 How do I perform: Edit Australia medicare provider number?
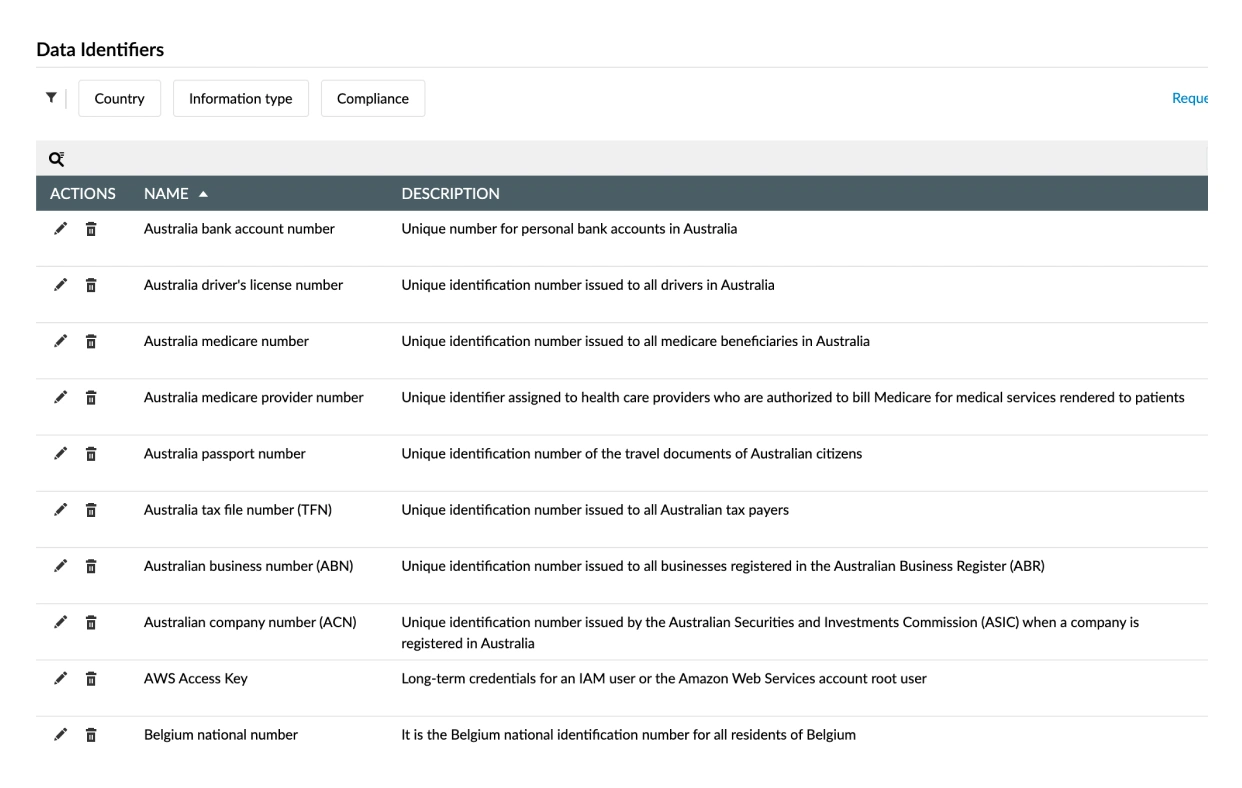click(61, 398)
